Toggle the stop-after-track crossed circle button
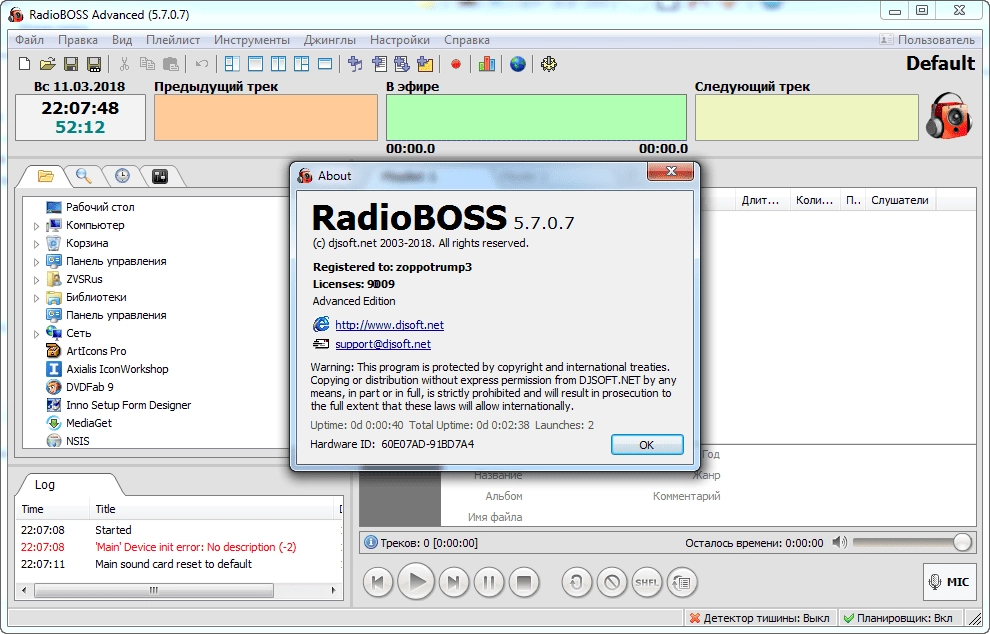Viewport: 990px width, 634px height. coord(612,582)
